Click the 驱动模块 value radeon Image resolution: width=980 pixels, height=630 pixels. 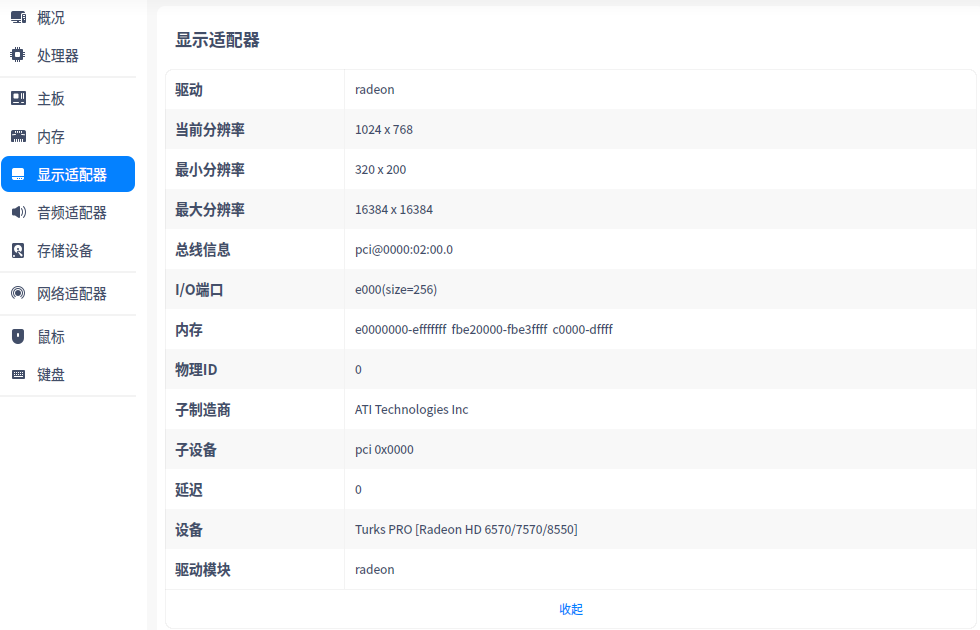click(374, 569)
